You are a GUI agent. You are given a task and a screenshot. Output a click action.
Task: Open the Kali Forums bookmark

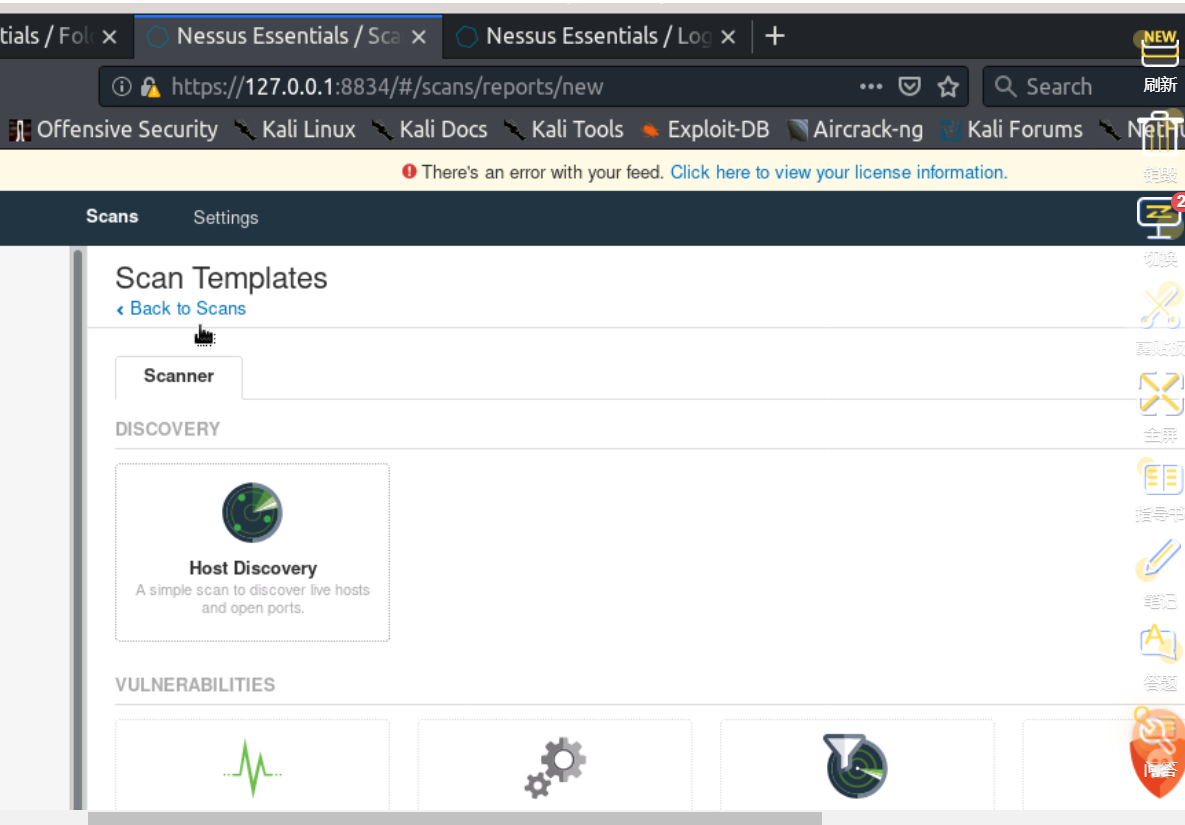[1011, 130]
